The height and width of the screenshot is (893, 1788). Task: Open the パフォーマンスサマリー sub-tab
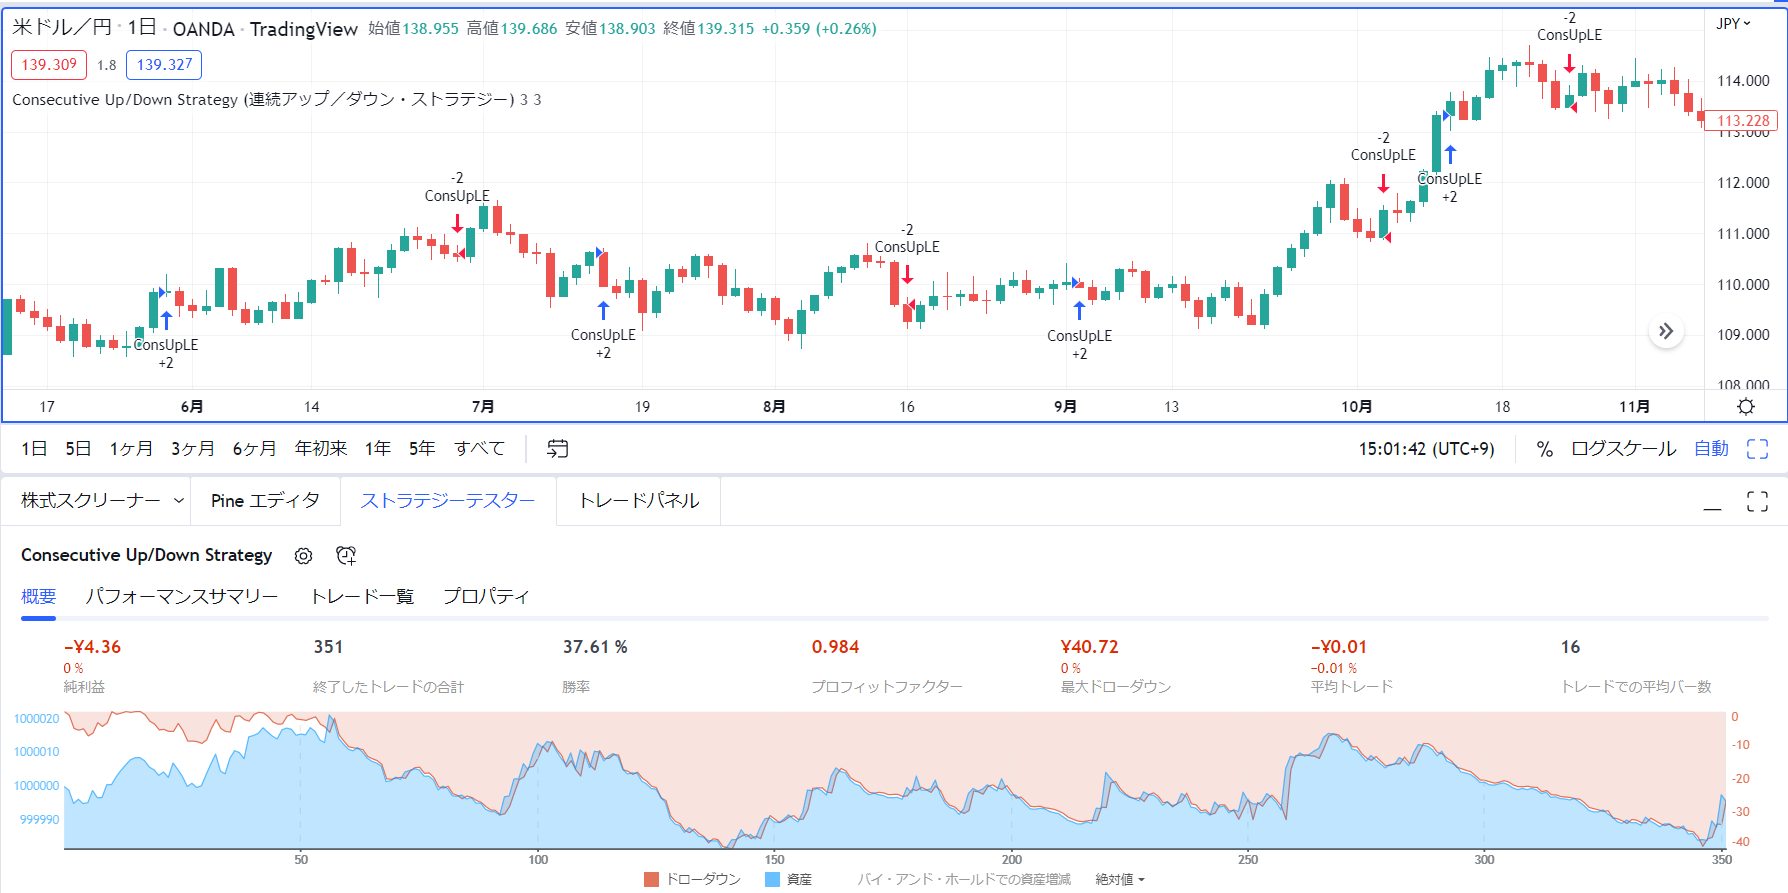pyautogui.click(x=182, y=597)
